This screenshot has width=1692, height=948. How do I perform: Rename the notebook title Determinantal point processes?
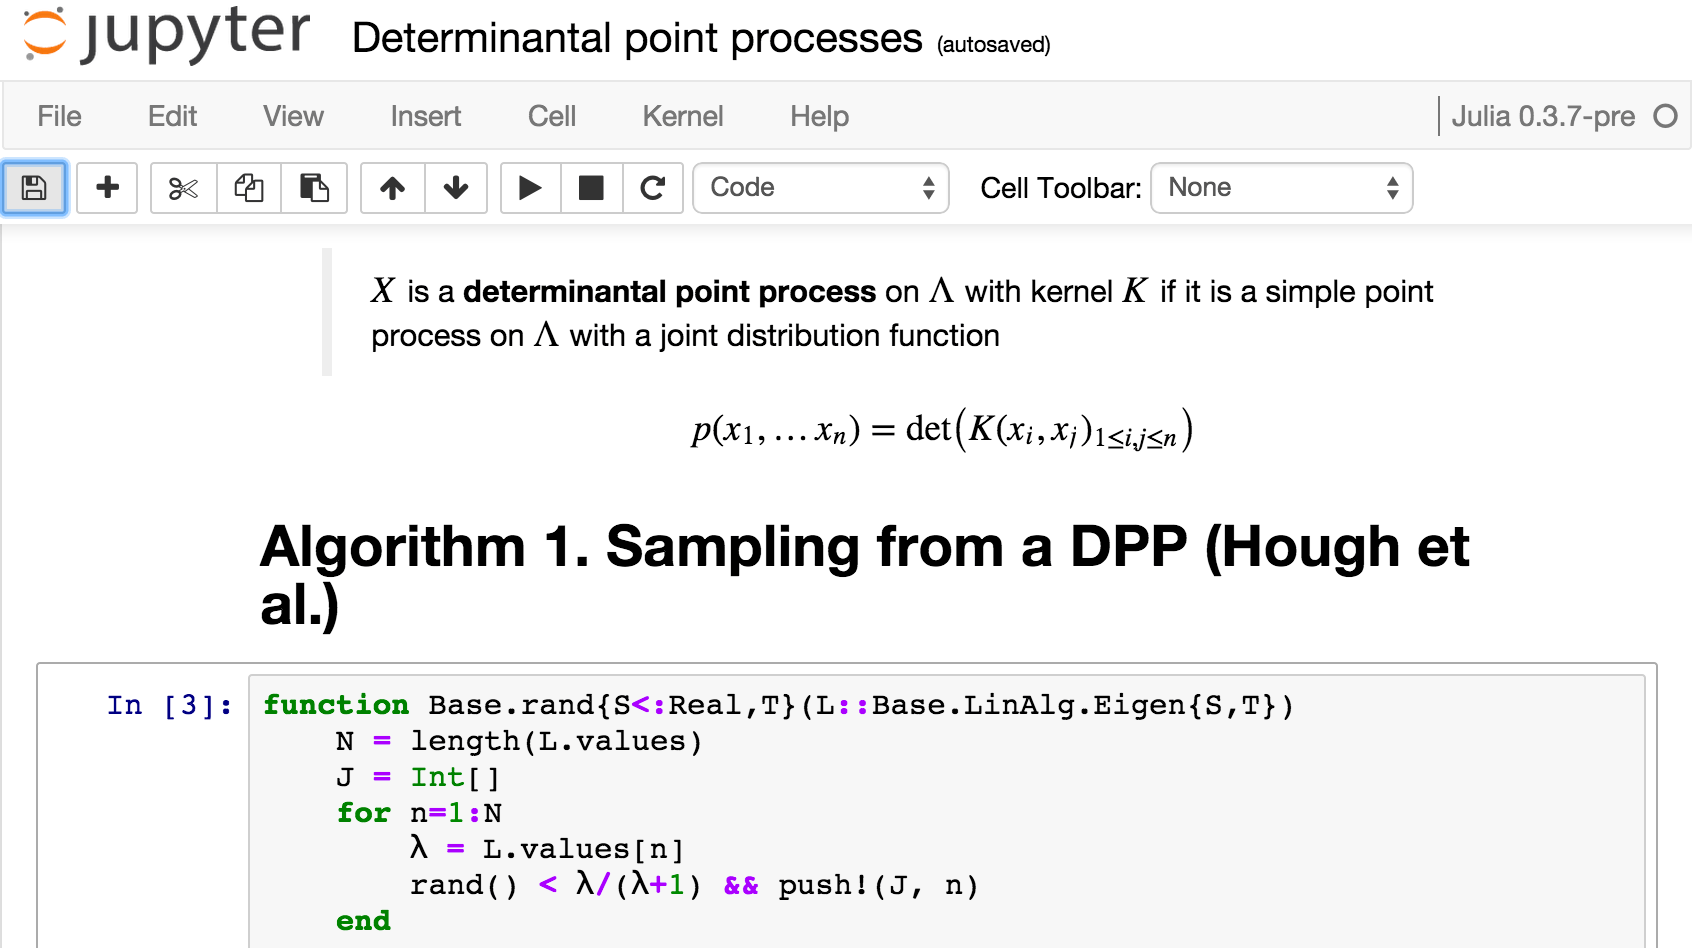click(636, 38)
